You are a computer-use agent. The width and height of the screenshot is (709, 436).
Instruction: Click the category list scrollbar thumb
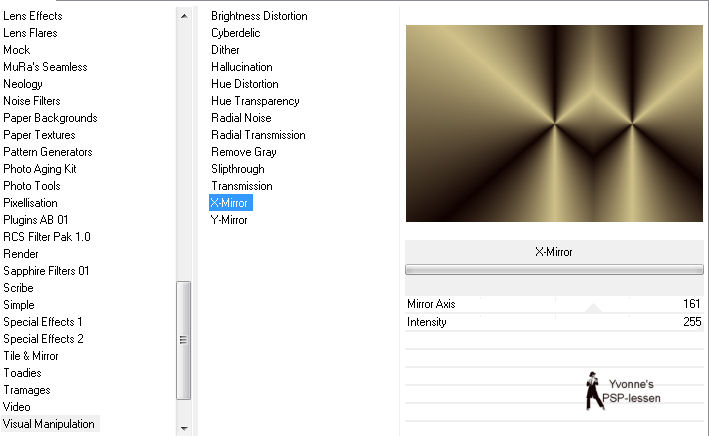pos(184,340)
